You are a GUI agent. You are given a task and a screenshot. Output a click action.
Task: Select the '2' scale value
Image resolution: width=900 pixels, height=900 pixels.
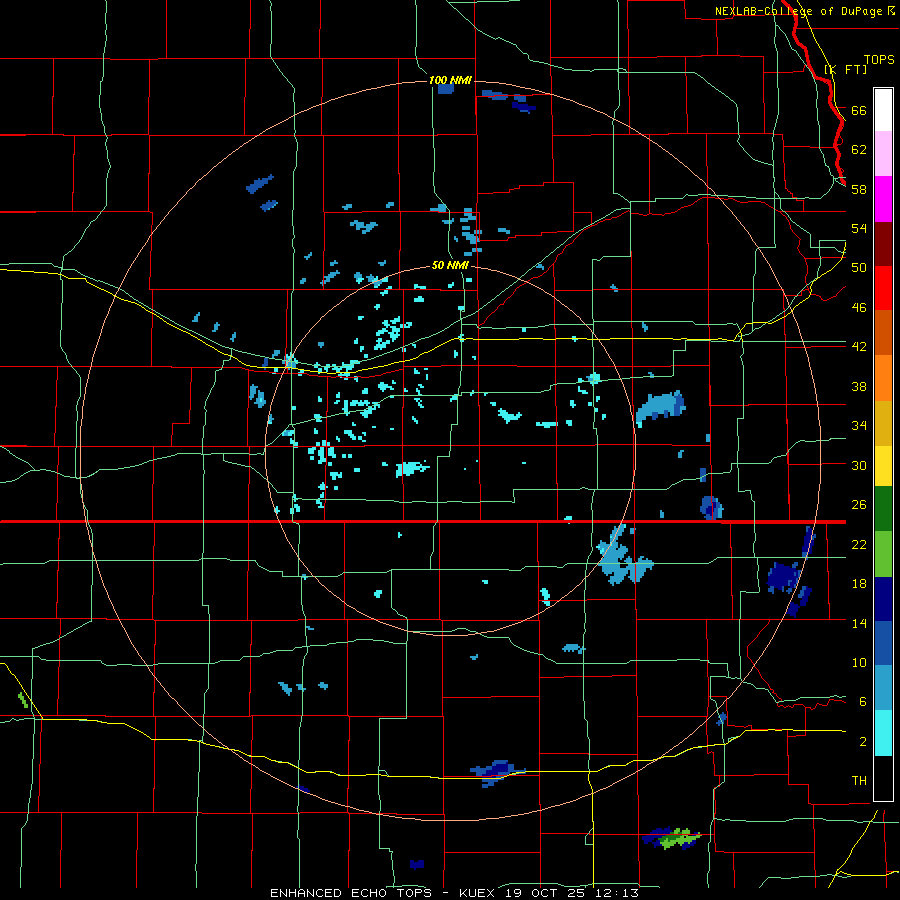[862, 742]
